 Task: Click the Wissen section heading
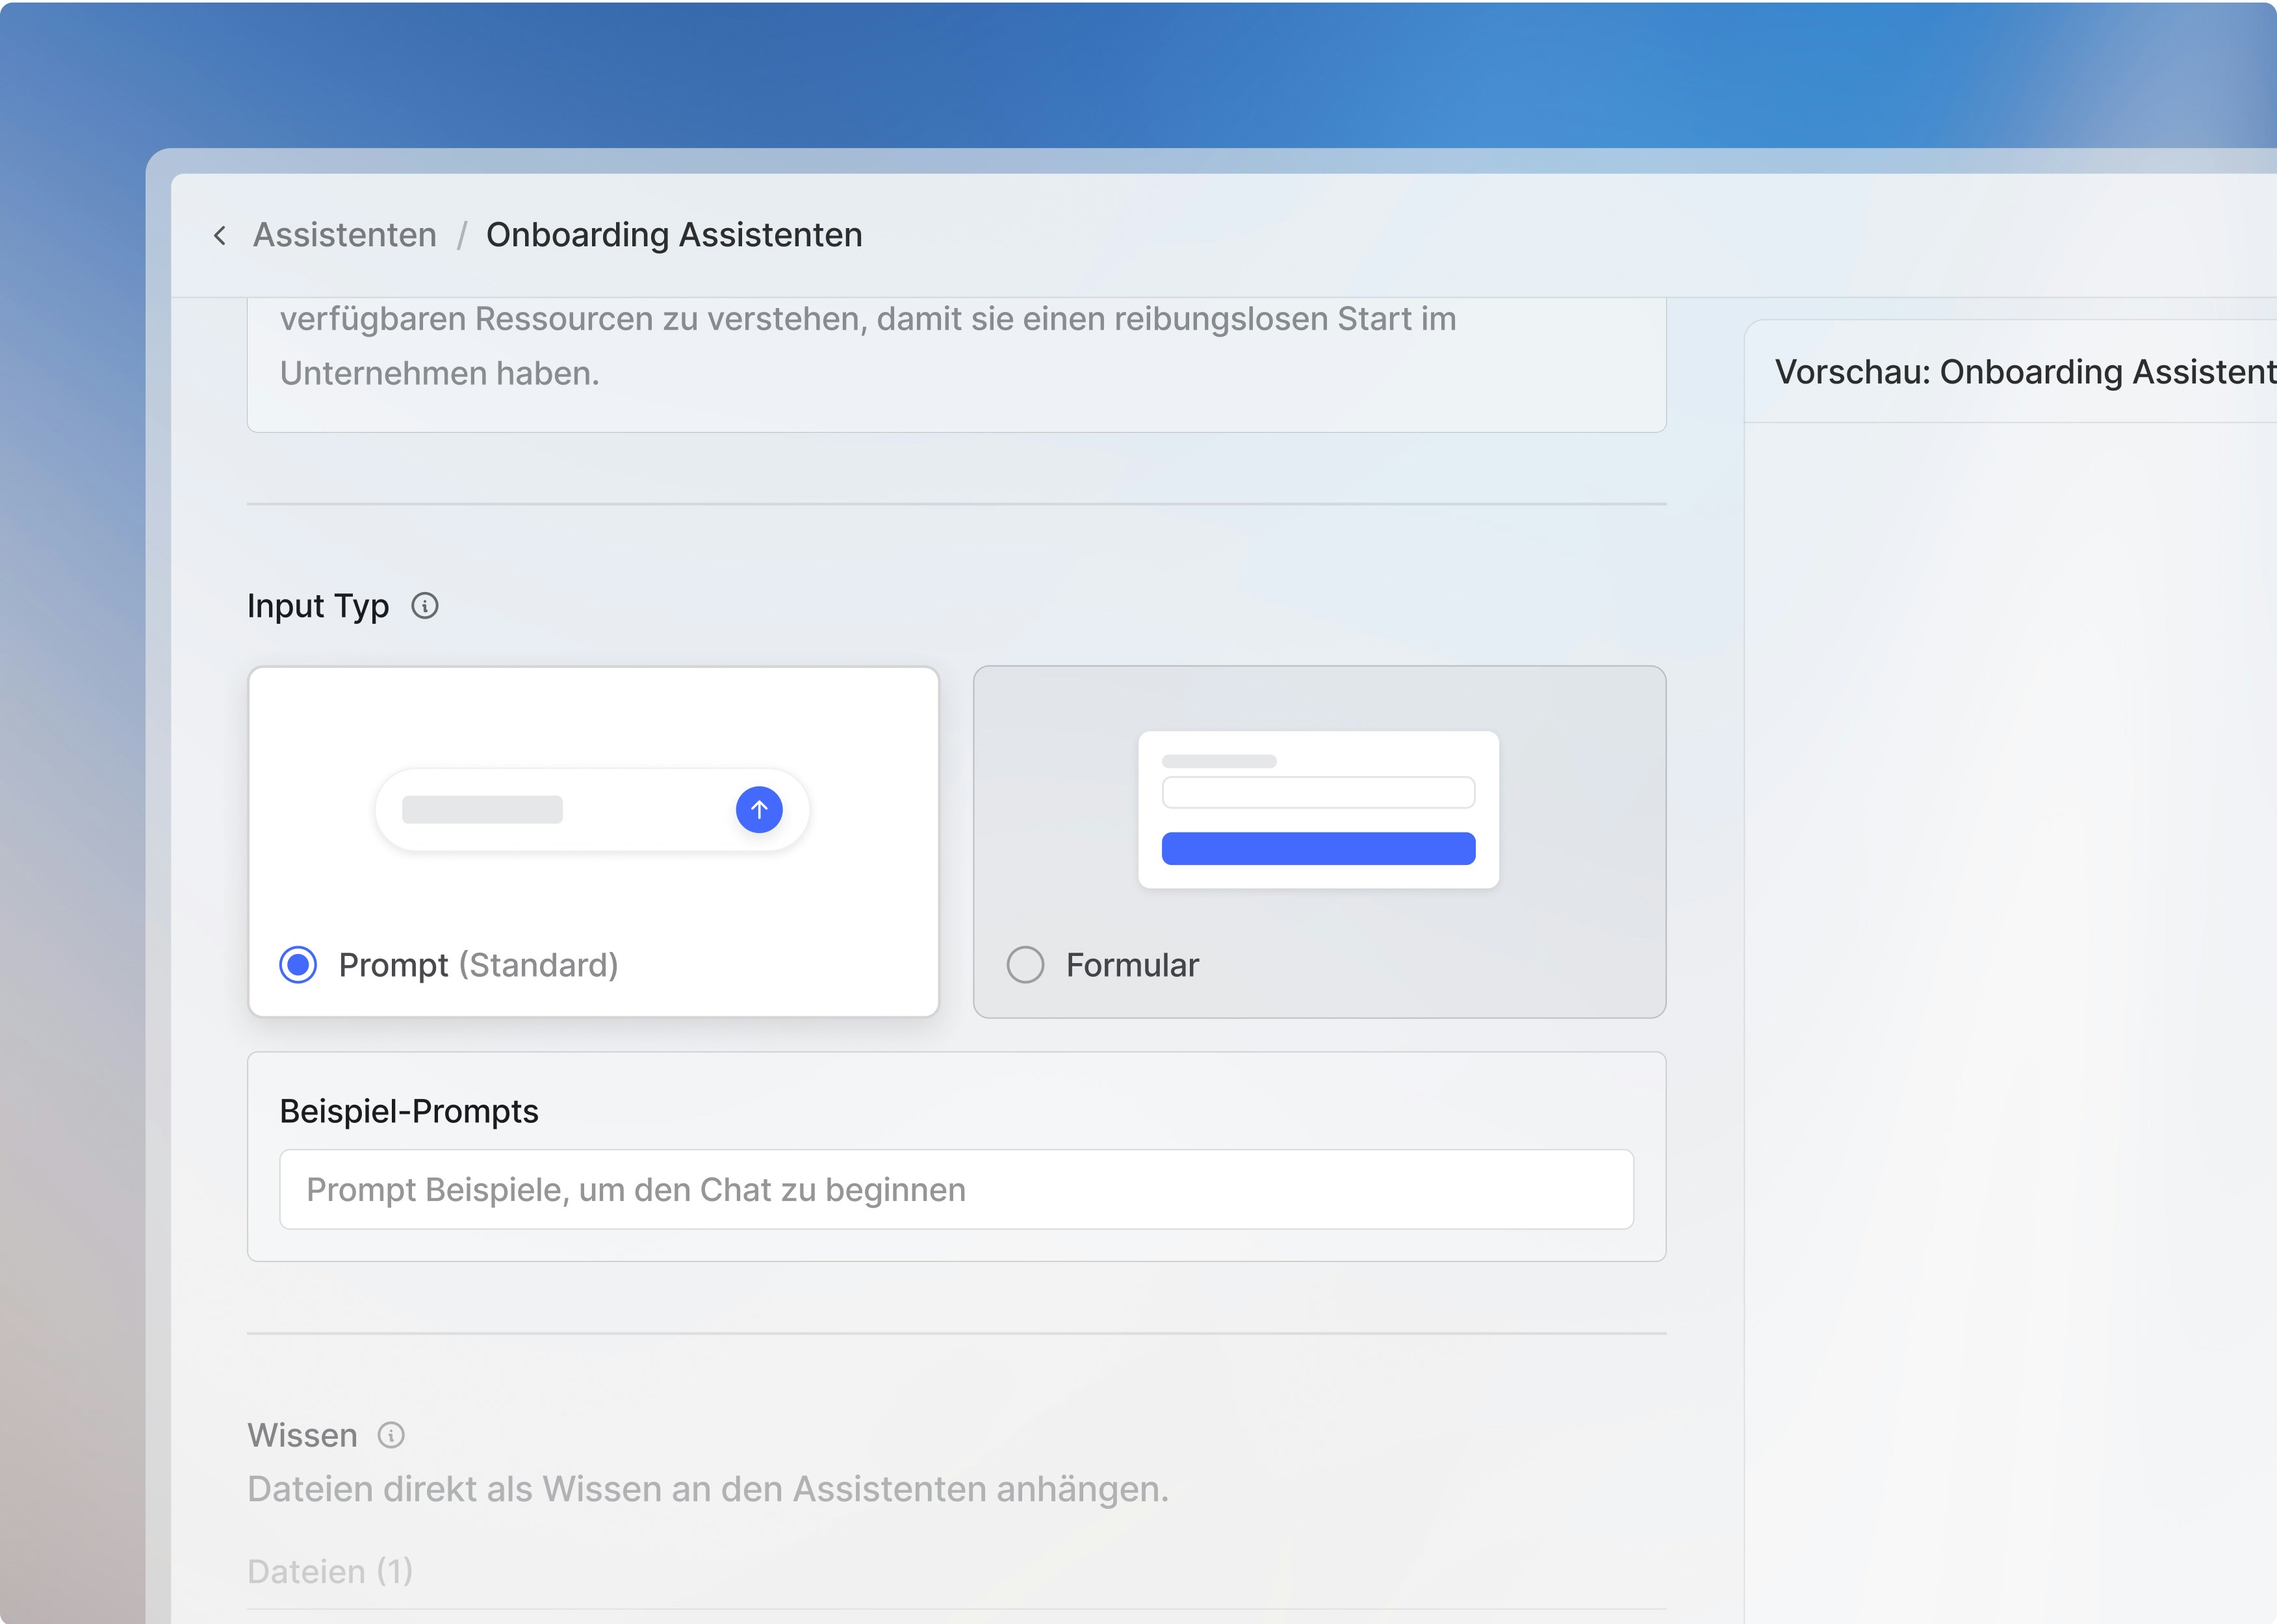tap(302, 1436)
